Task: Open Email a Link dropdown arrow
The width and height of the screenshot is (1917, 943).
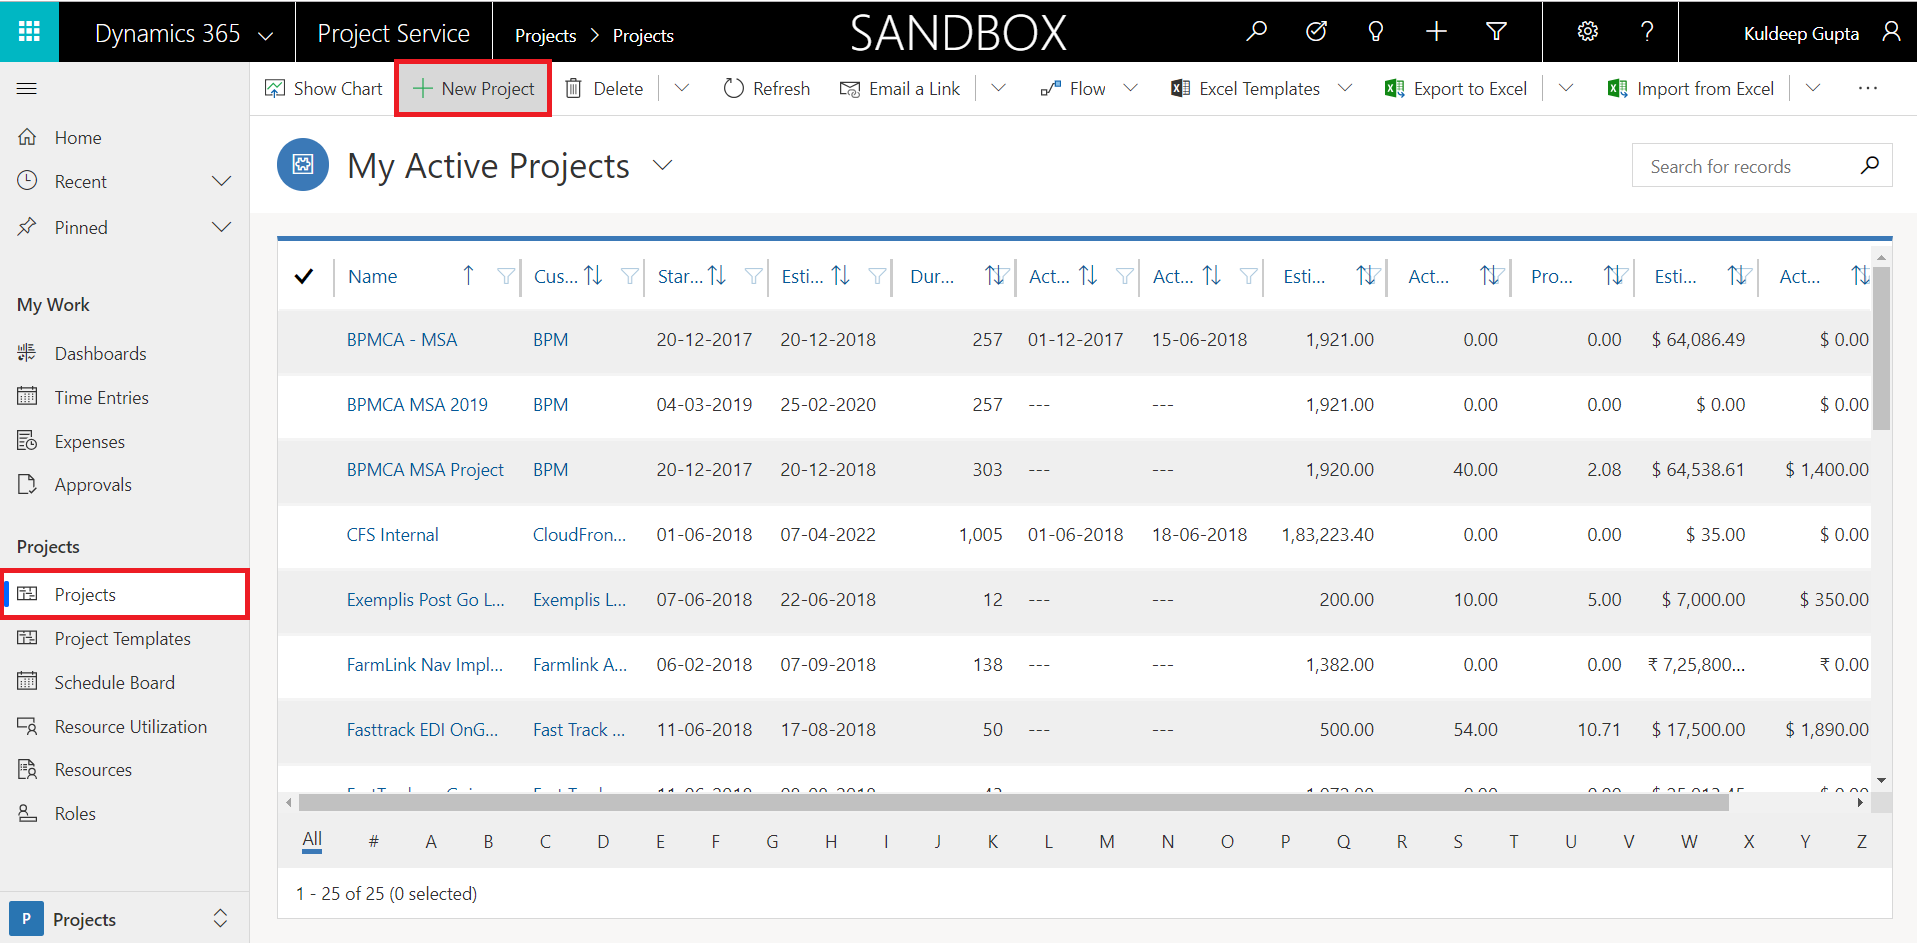Action: [998, 89]
